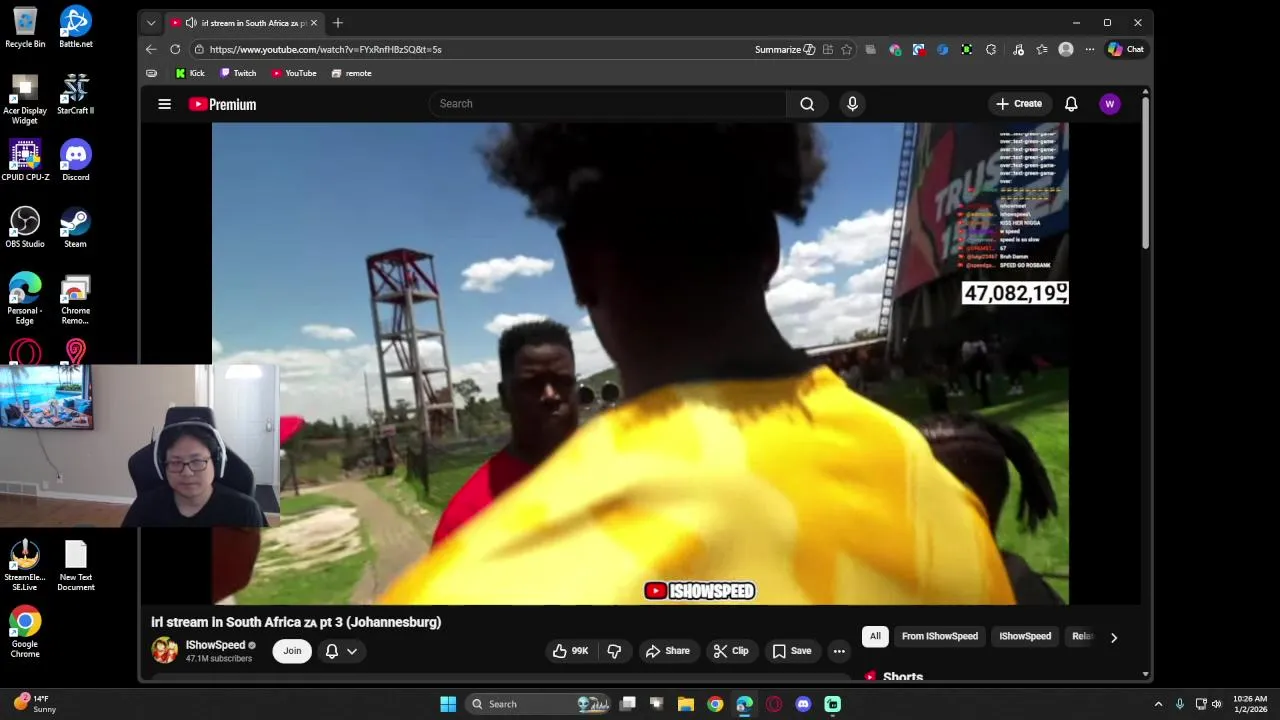Start voice search with the microphone icon
Viewport: 1280px width, 720px height.
pos(852,104)
